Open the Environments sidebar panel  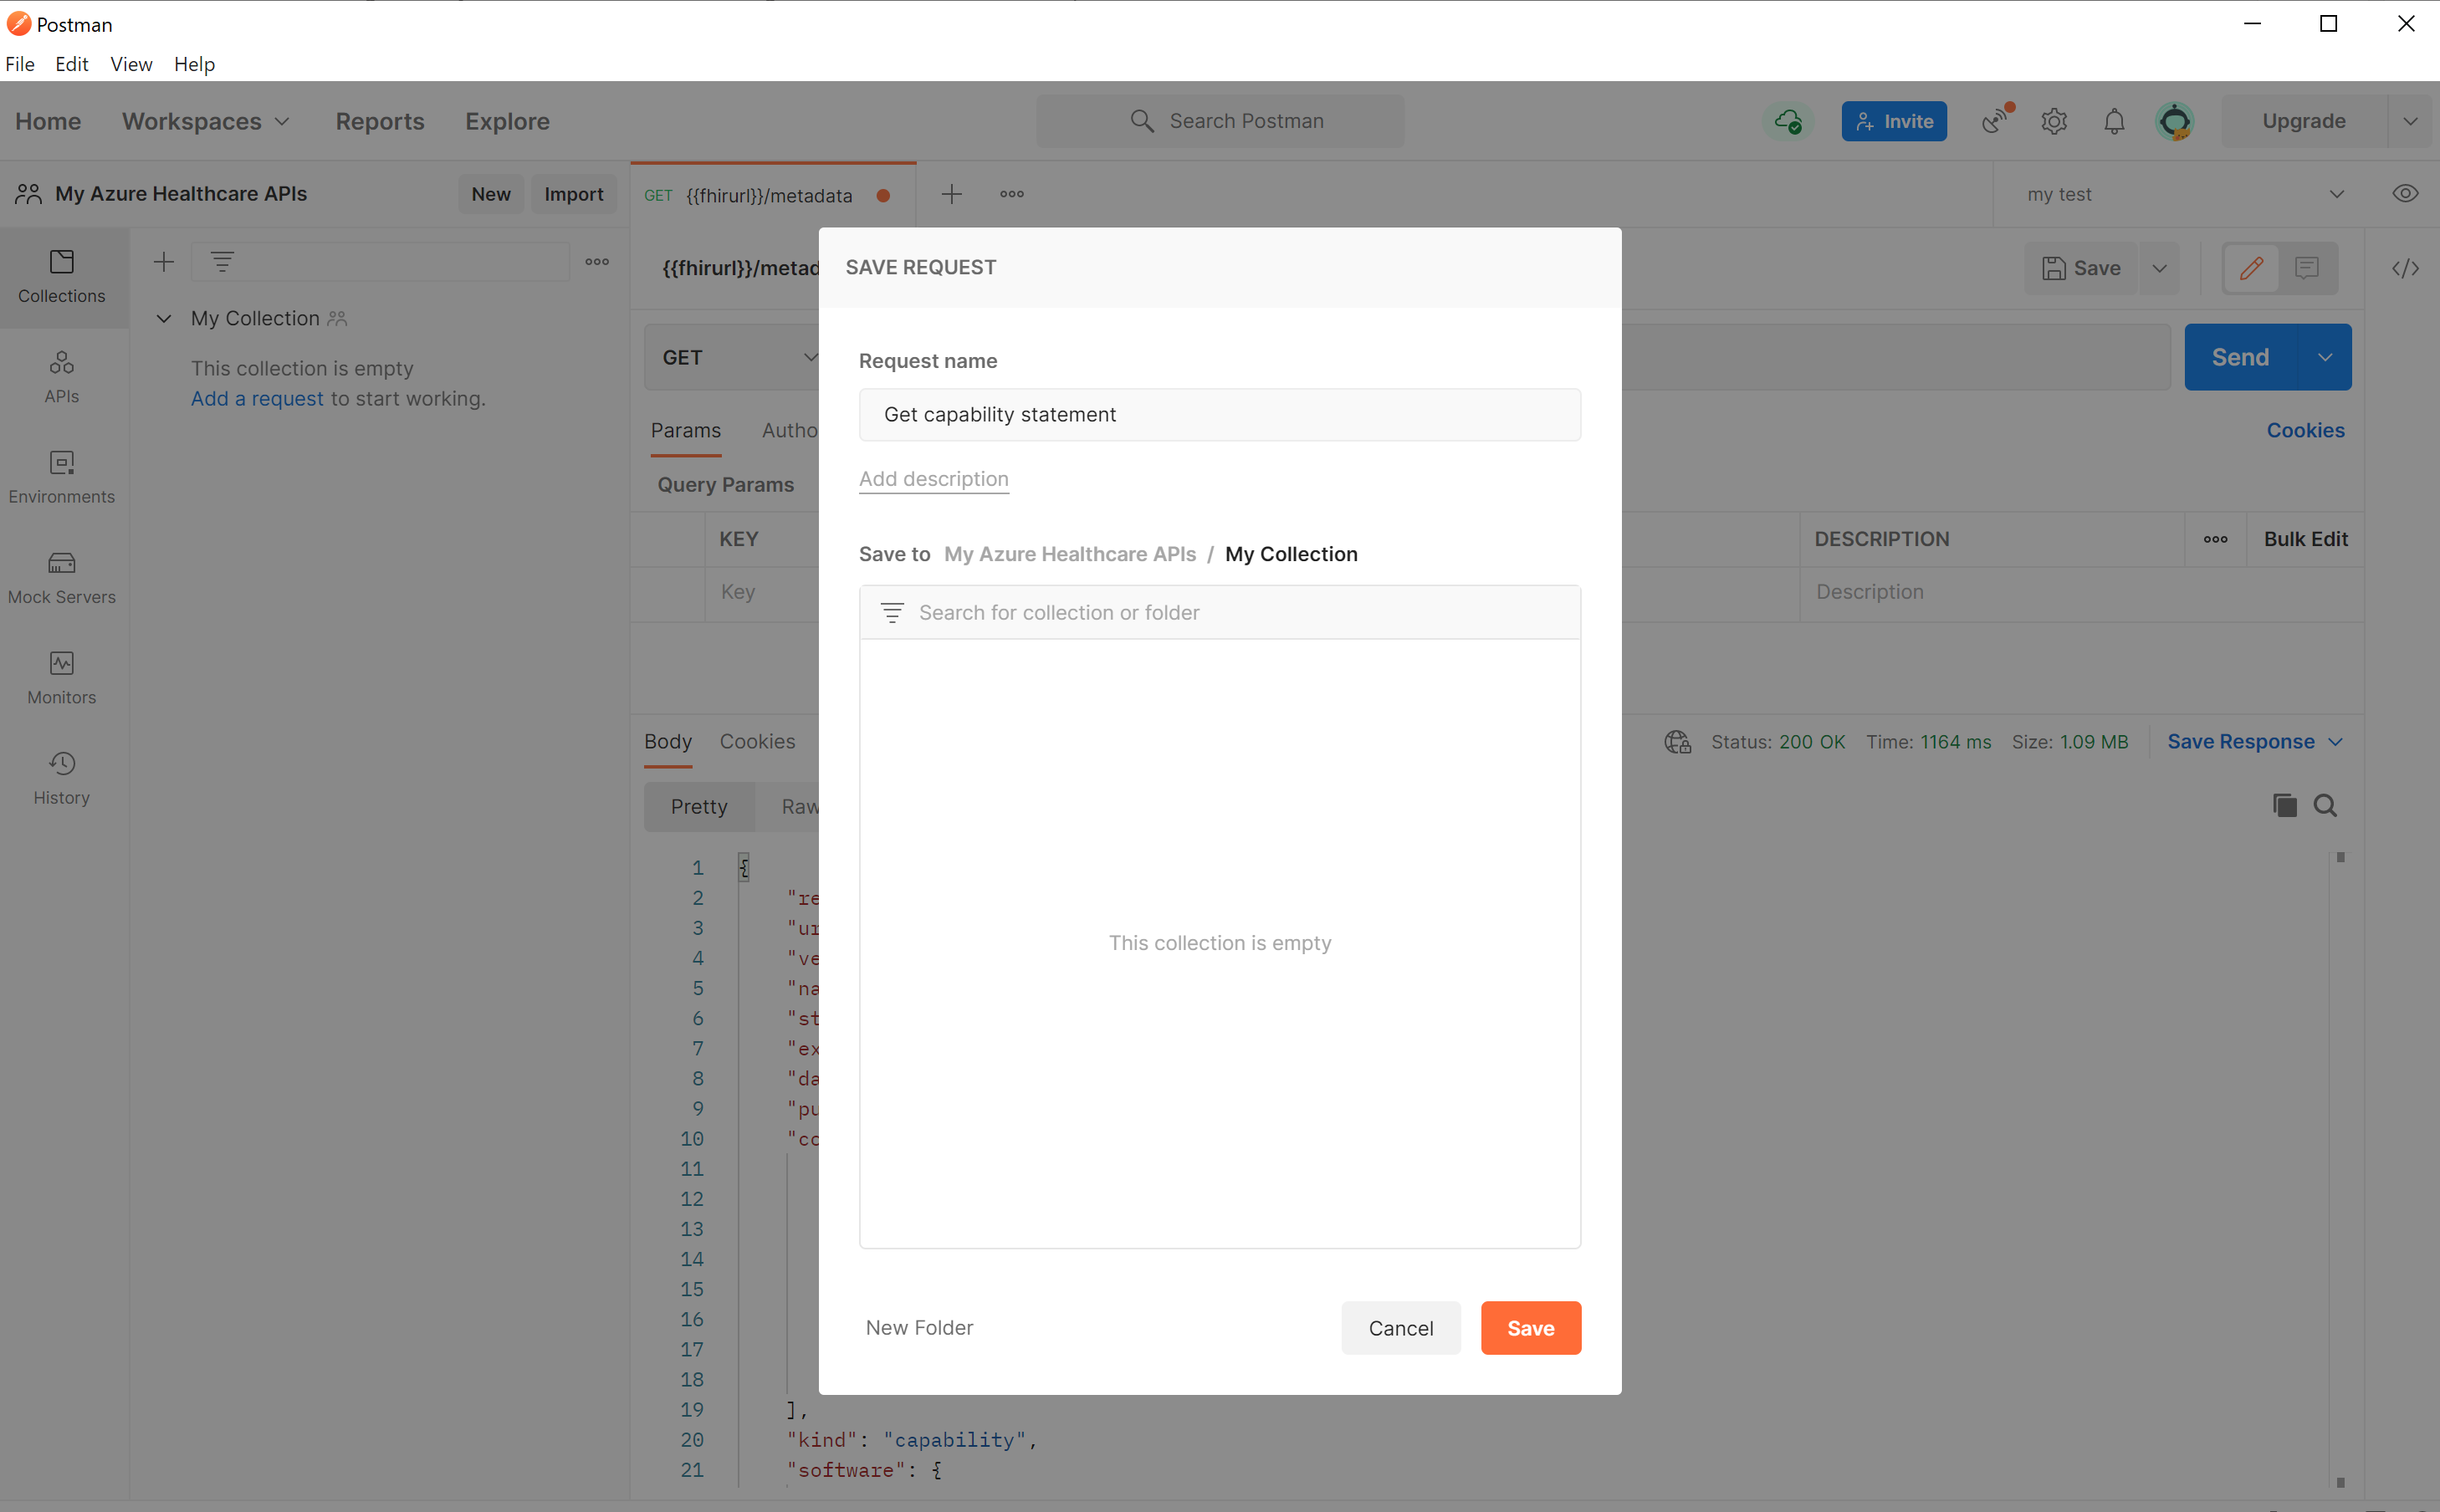coord(62,477)
